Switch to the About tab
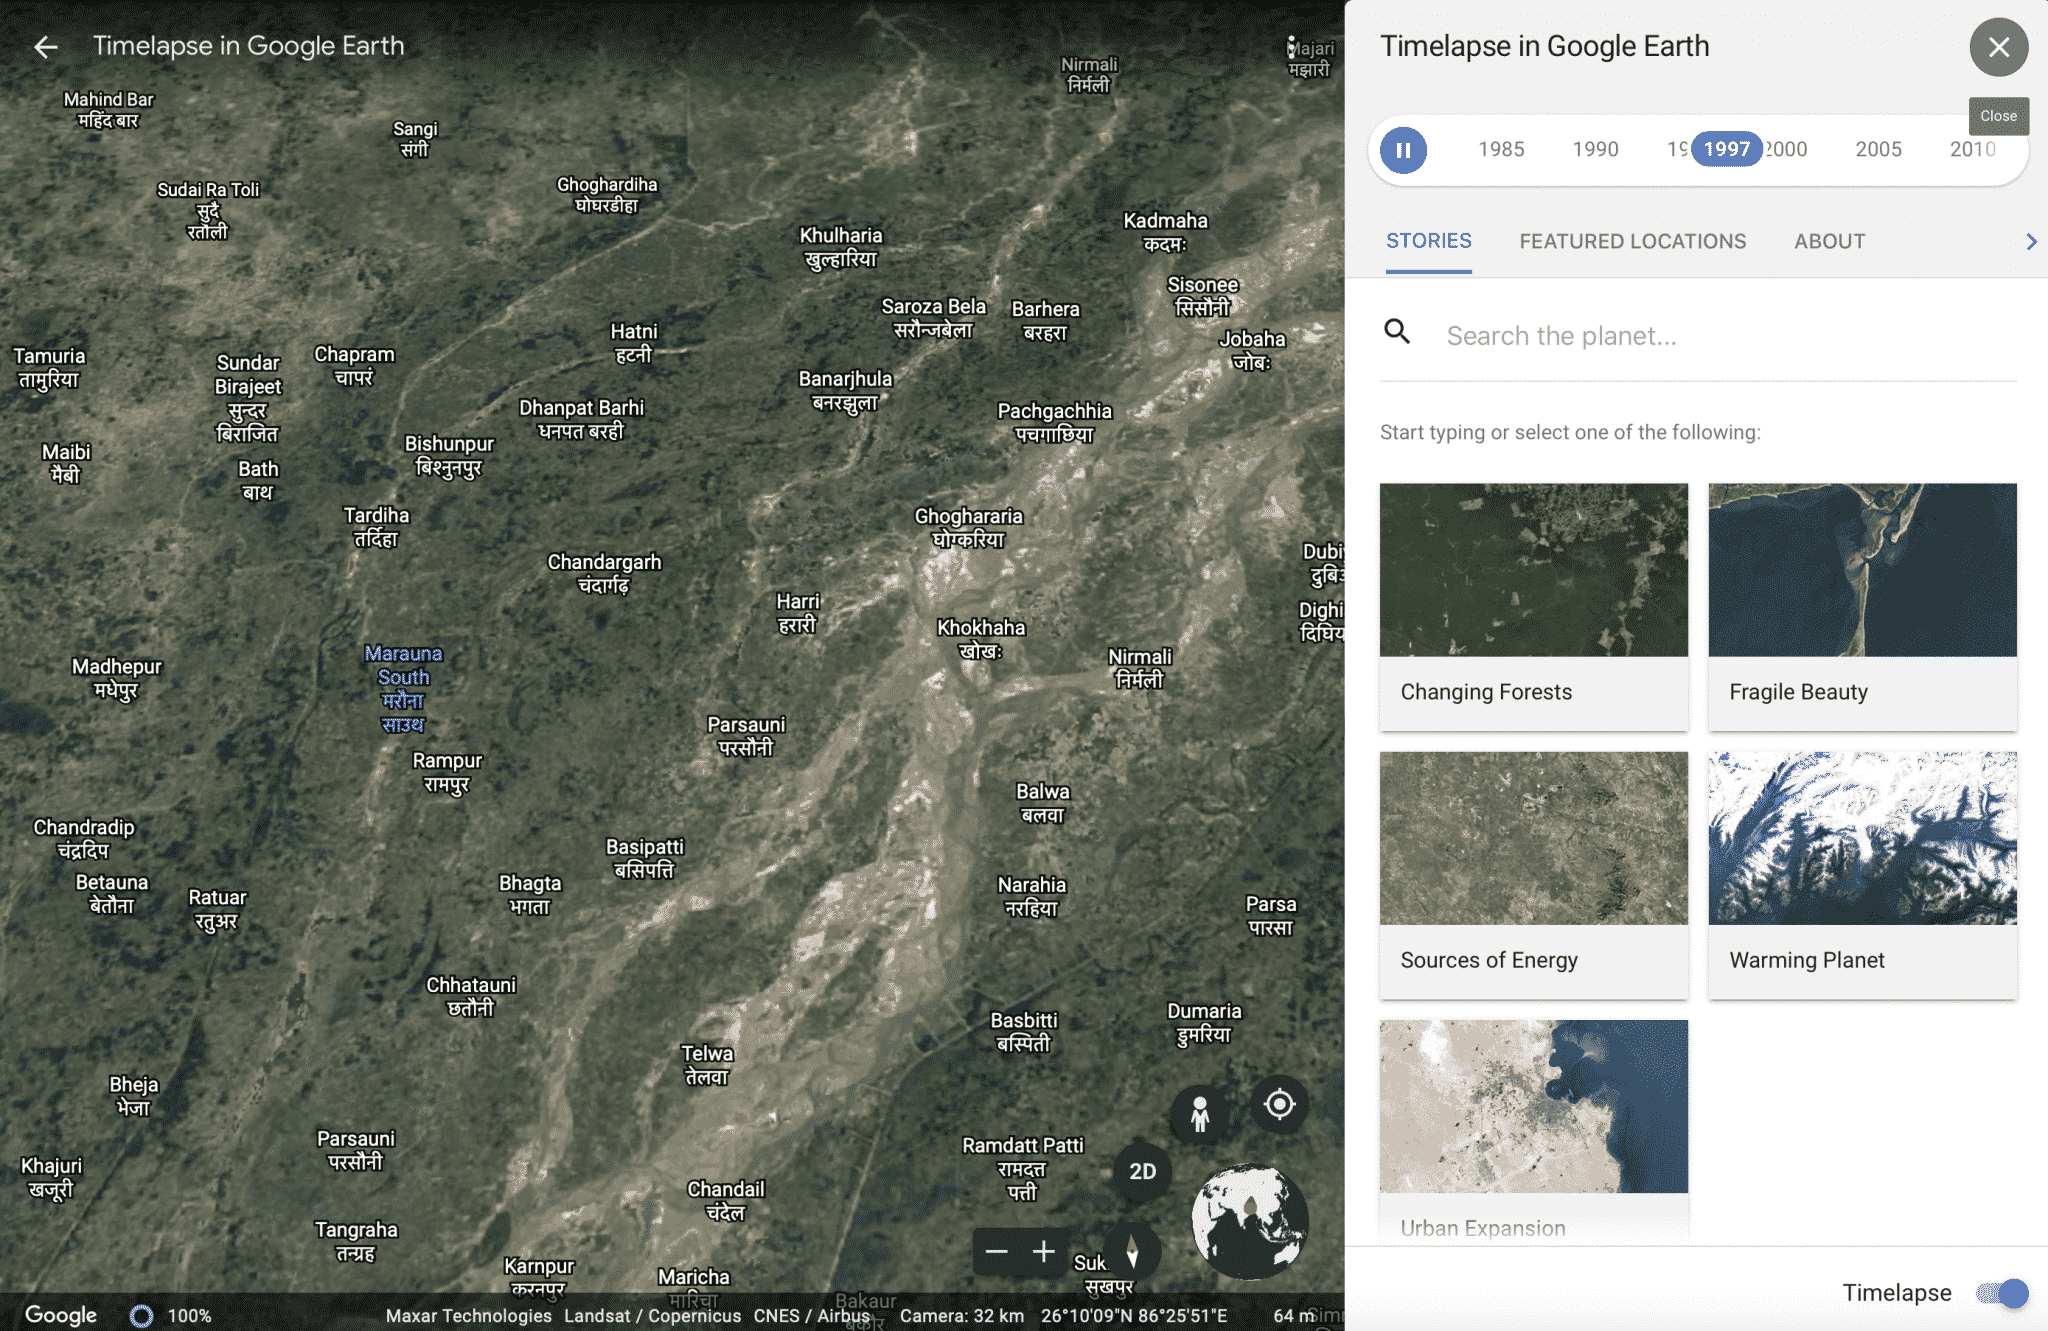 coord(1829,242)
